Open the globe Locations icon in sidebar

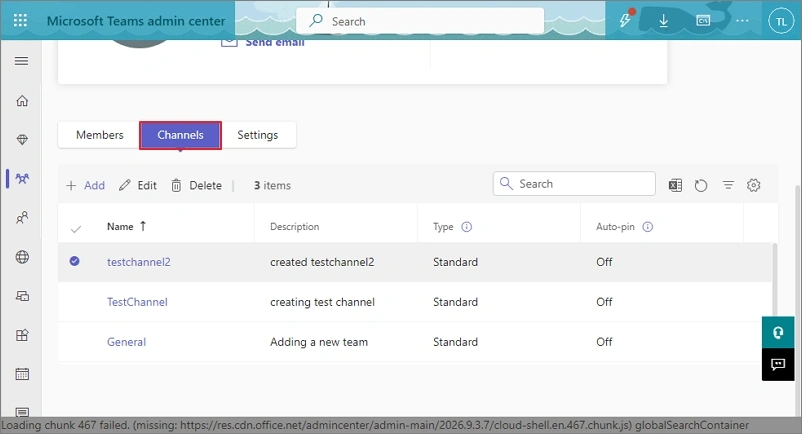[22, 257]
